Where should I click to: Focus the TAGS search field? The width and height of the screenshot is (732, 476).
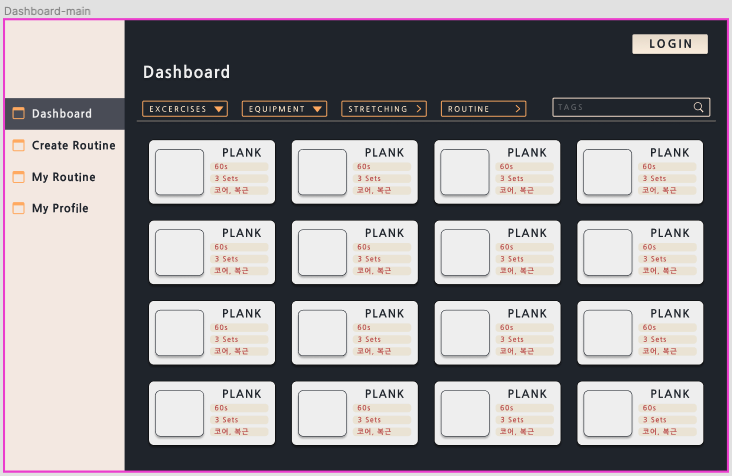pyautogui.click(x=631, y=107)
